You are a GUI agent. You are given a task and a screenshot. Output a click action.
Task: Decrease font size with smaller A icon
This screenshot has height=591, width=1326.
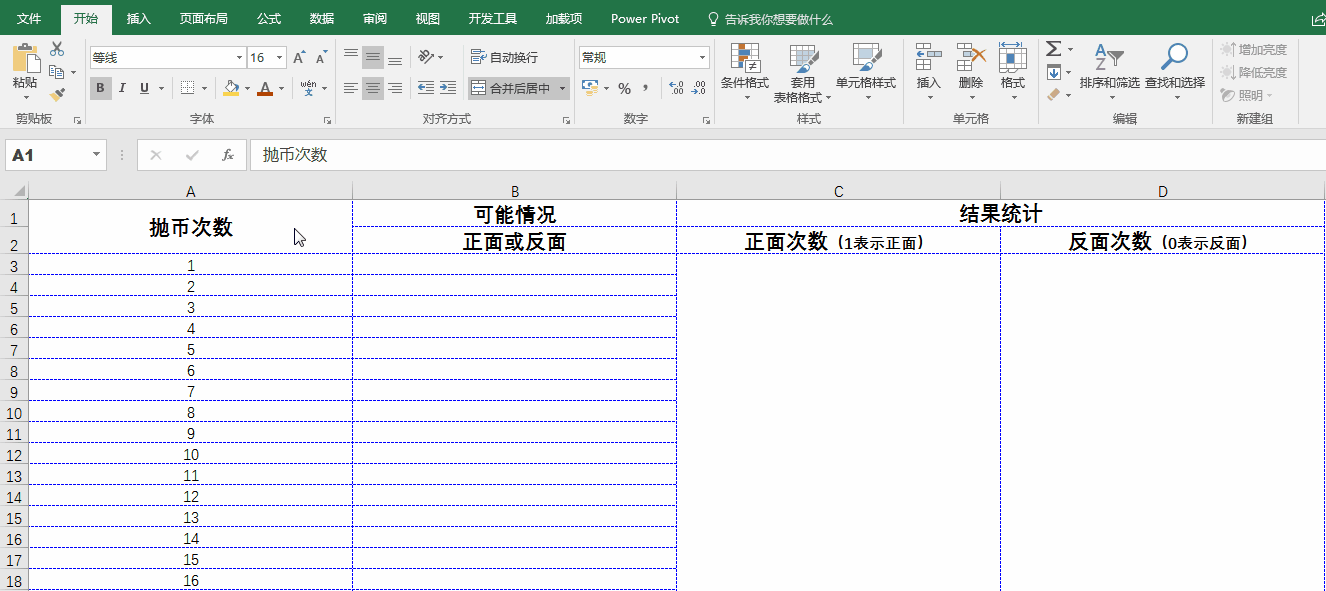[321, 58]
